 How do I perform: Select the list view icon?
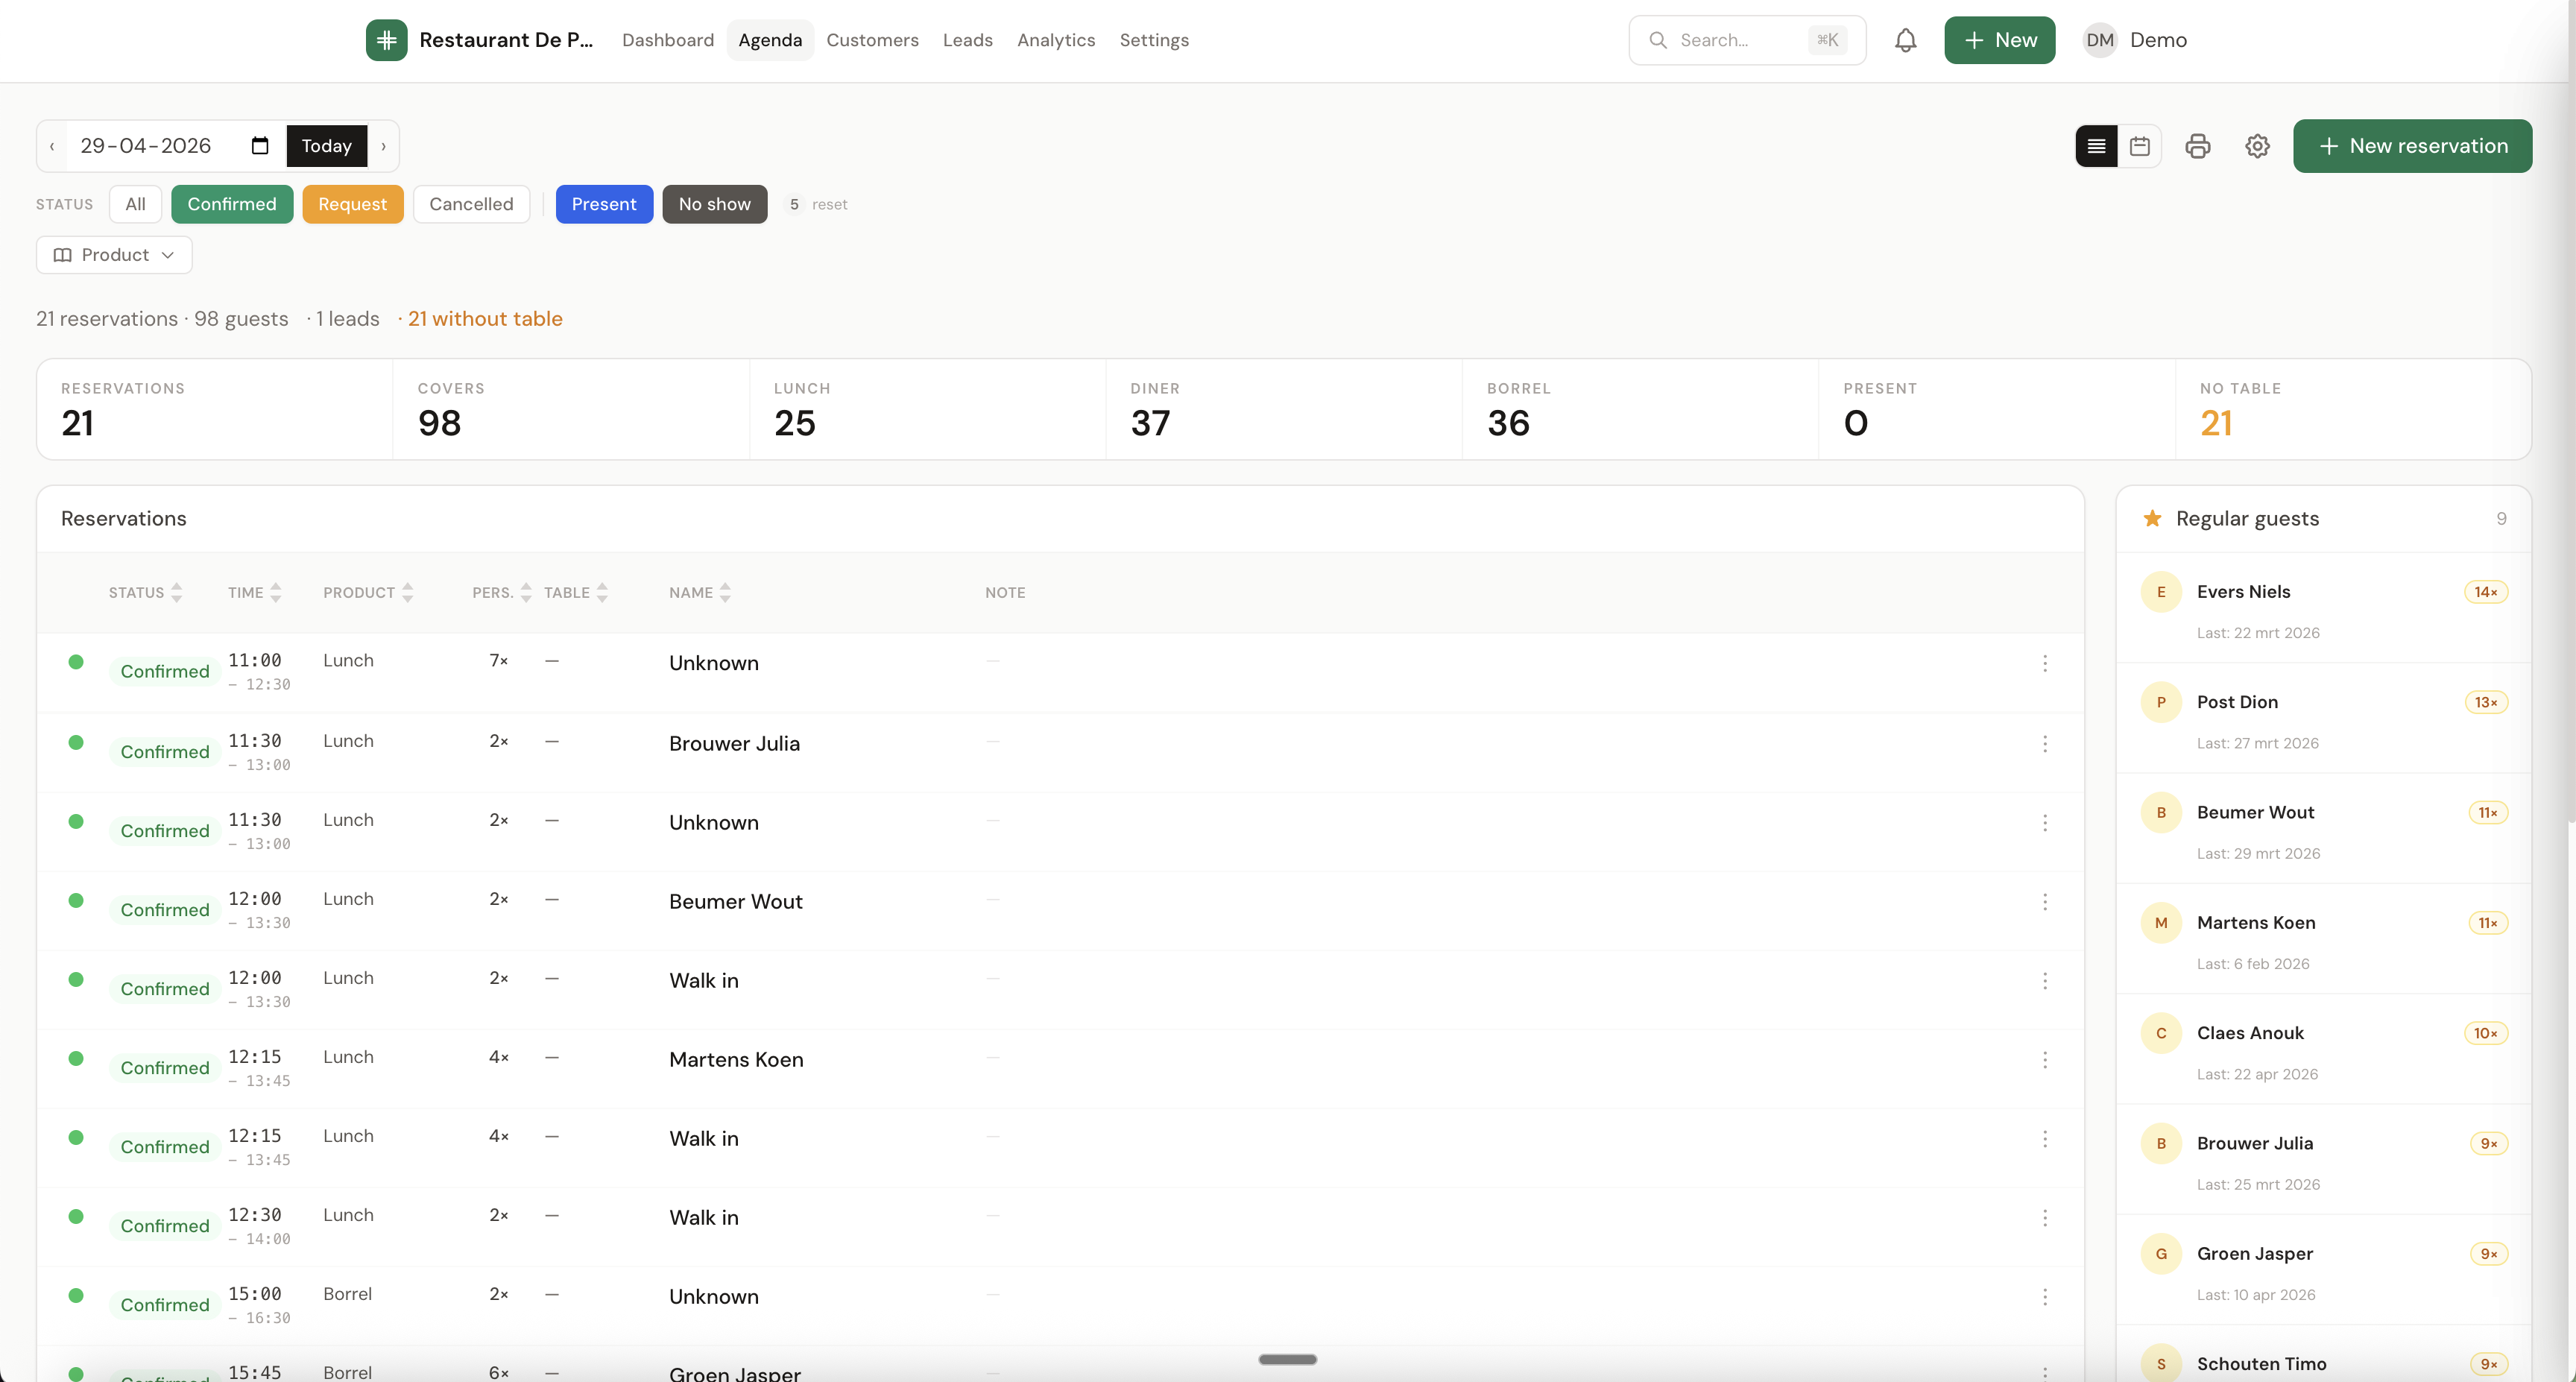(2095, 146)
